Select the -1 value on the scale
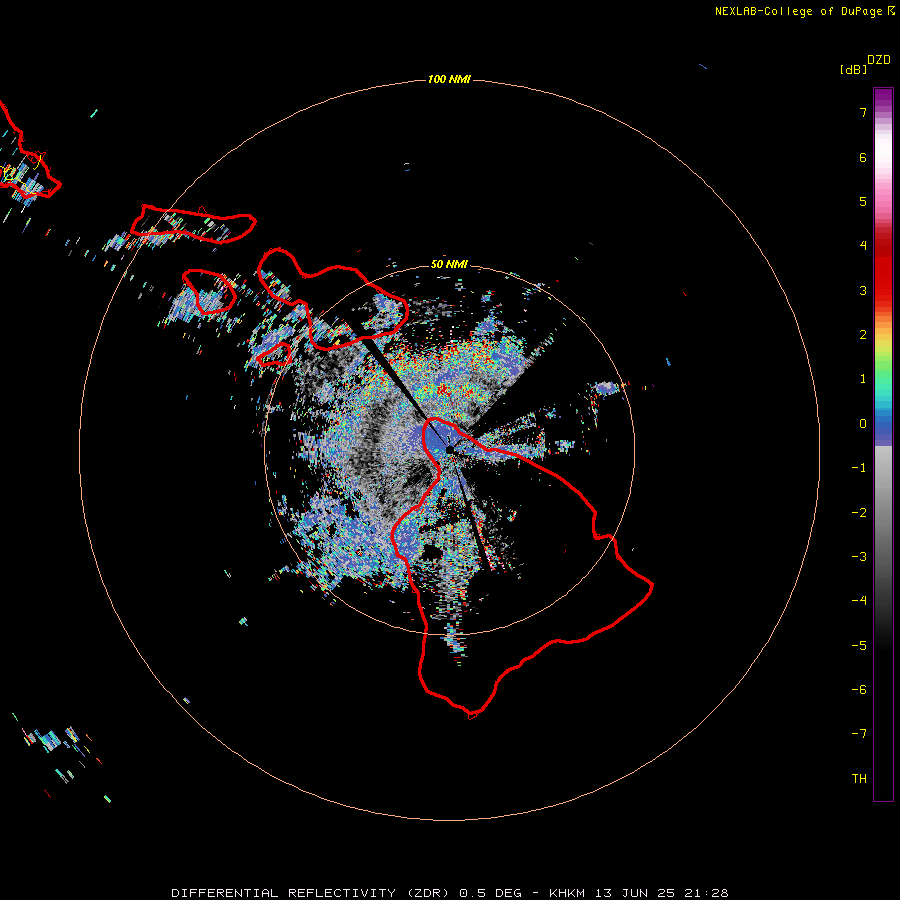Screen dimensions: 900x900 [x=859, y=468]
